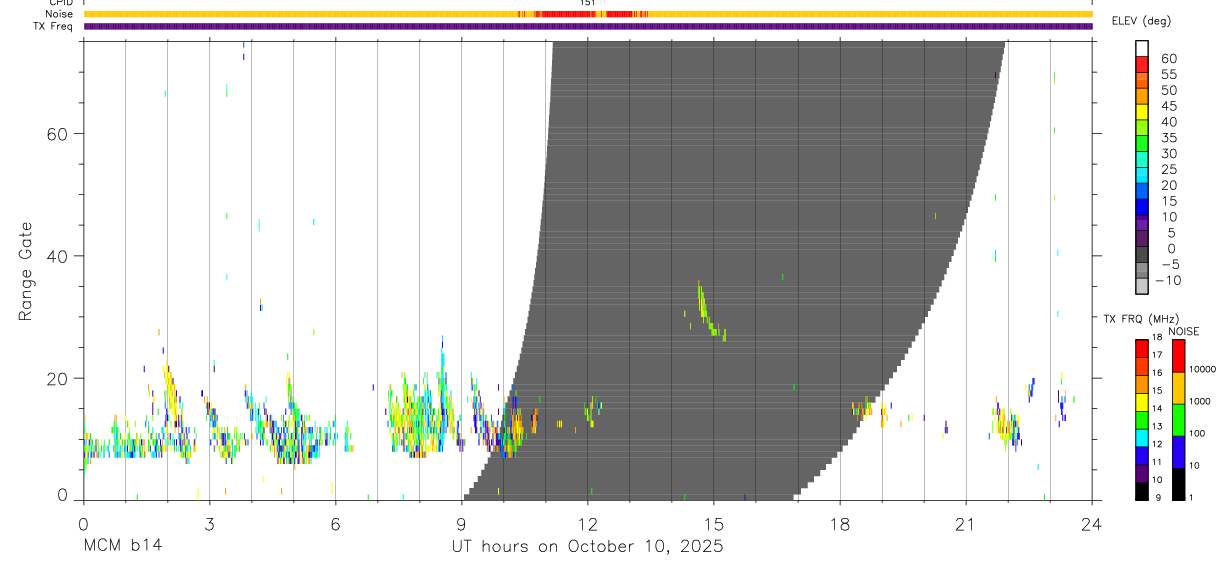Click the "10000" value on the NOISE scale
Viewport: 1228px width, 567px height.
(1203, 369)
